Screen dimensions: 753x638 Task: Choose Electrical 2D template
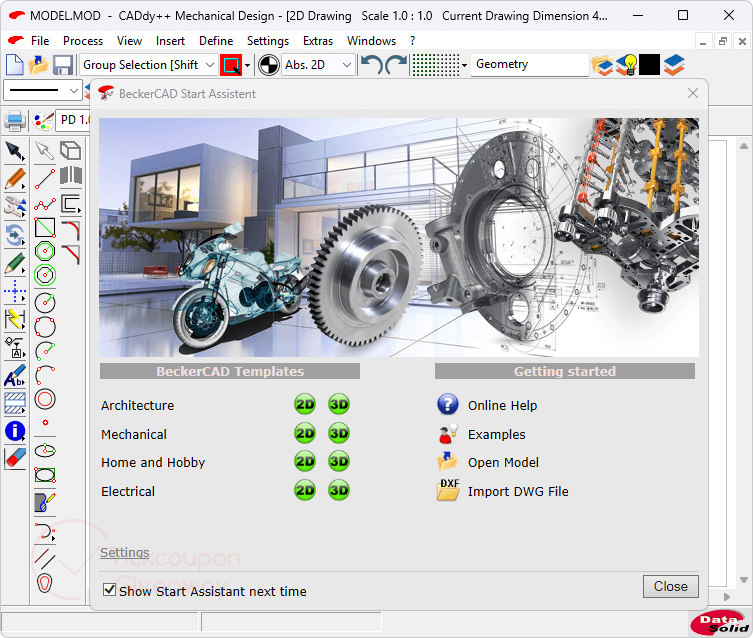(x=305, y=490)
